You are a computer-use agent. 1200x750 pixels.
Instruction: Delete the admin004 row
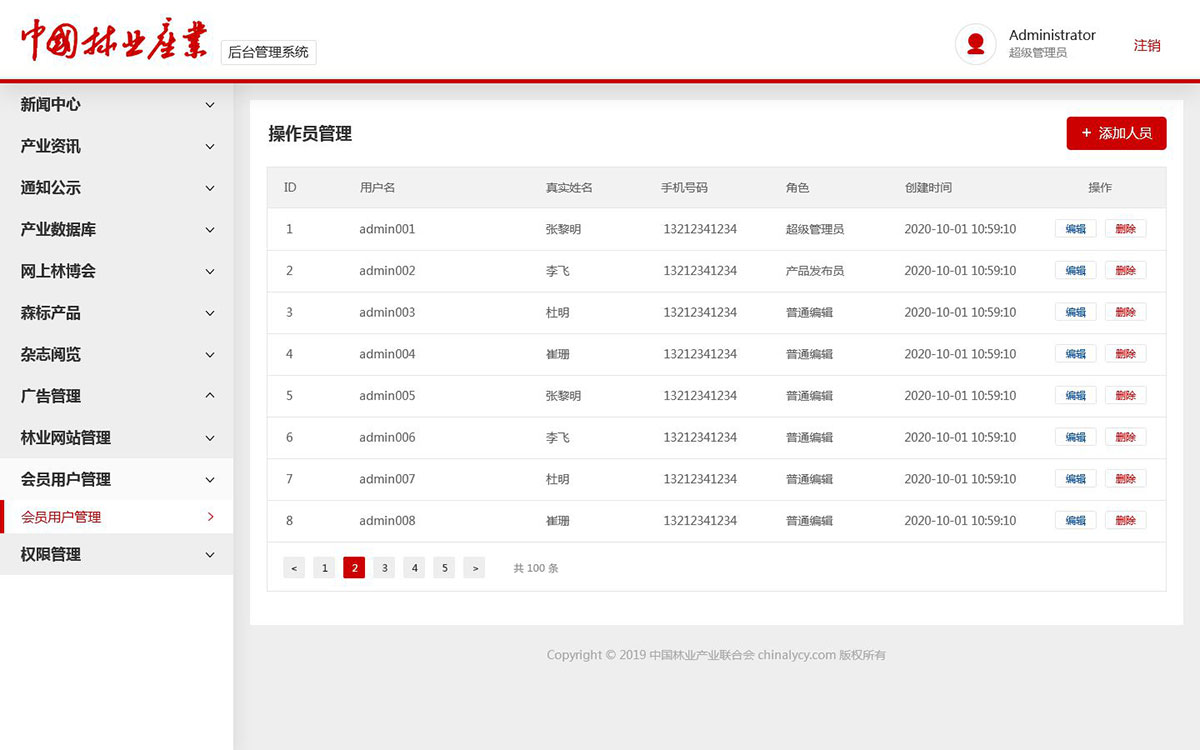coord(1126,354)
